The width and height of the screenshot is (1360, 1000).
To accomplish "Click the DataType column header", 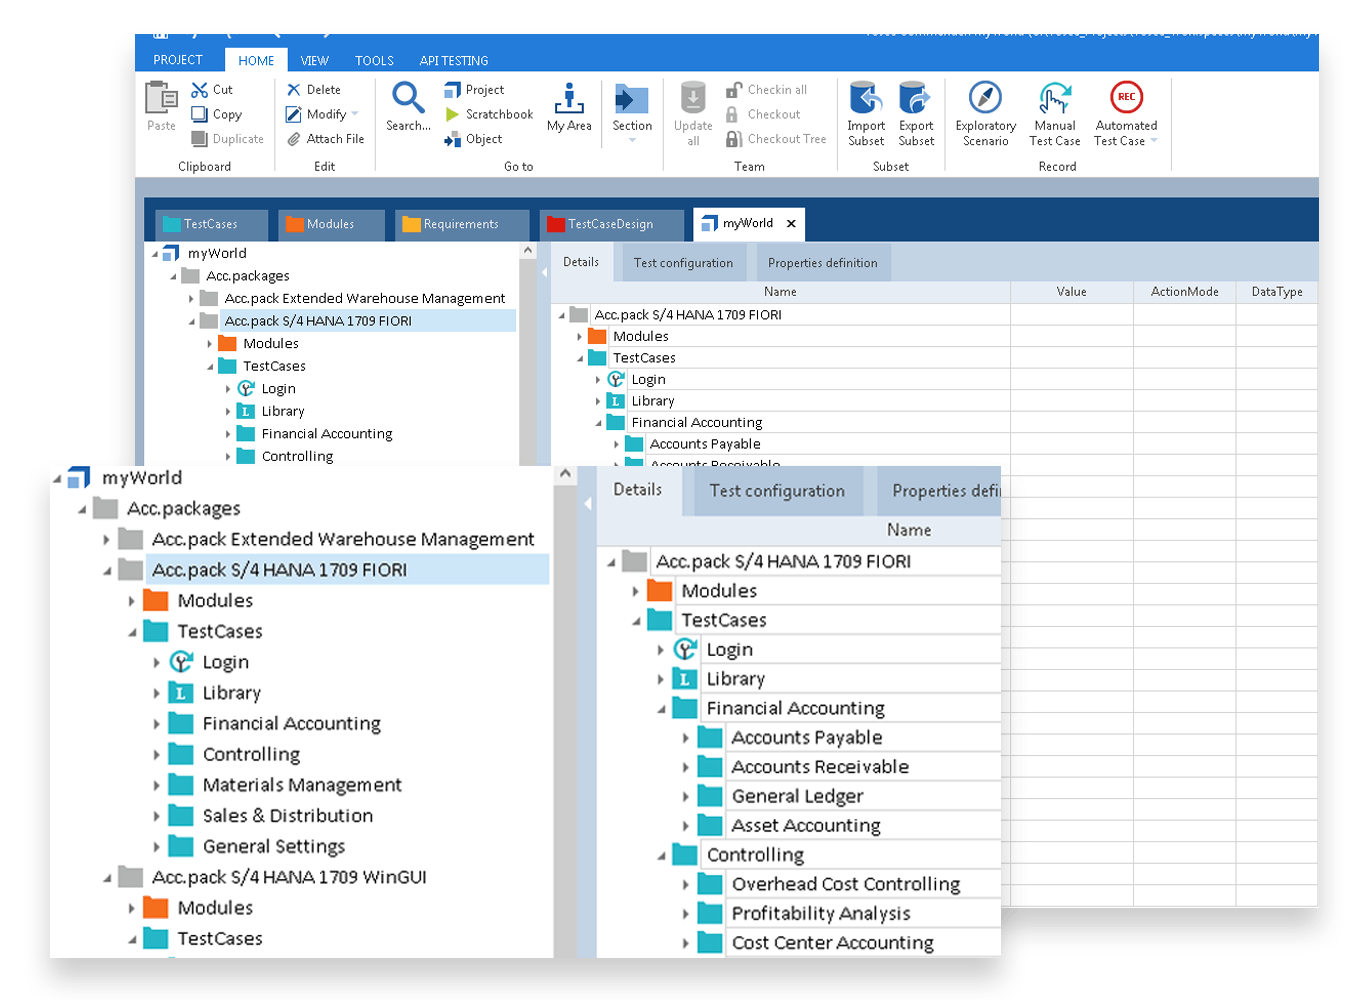I will pyautogui.click(x=1277, y=292).
